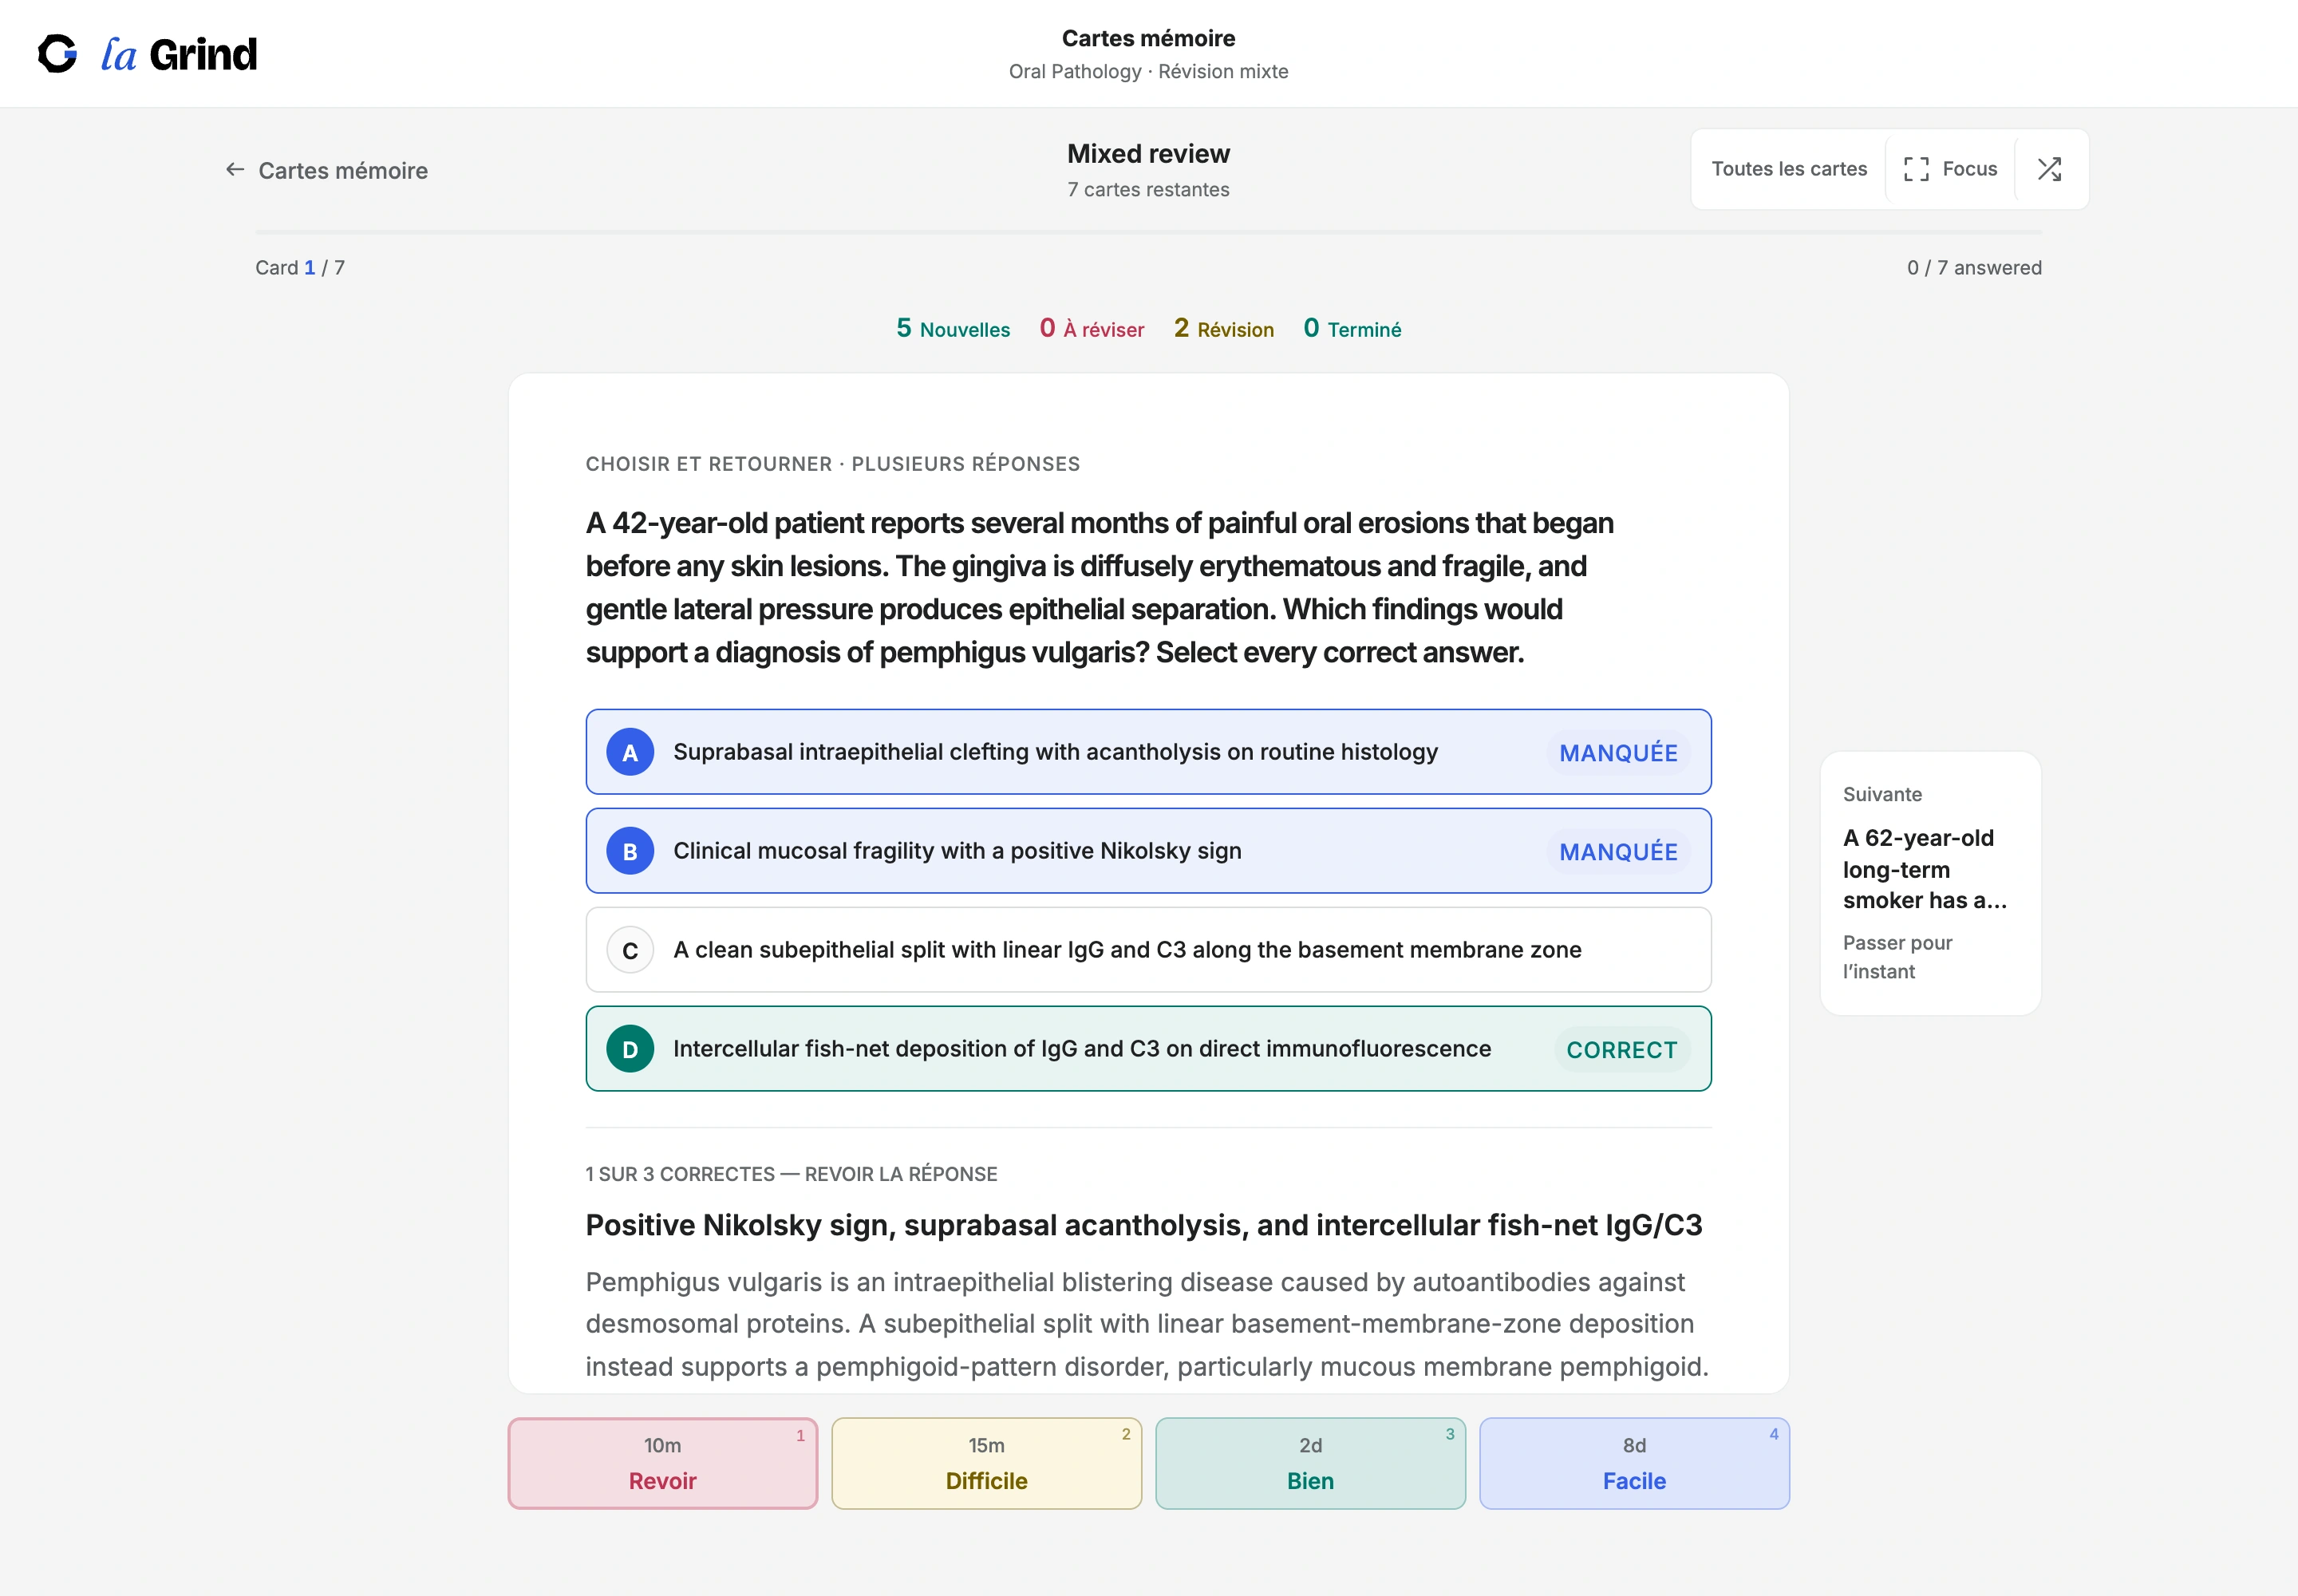Image resolution: width=2298 pixels, height=1596 pixels.
Task: Open the Suivante next-card preview
Action: pos(1930,884)
